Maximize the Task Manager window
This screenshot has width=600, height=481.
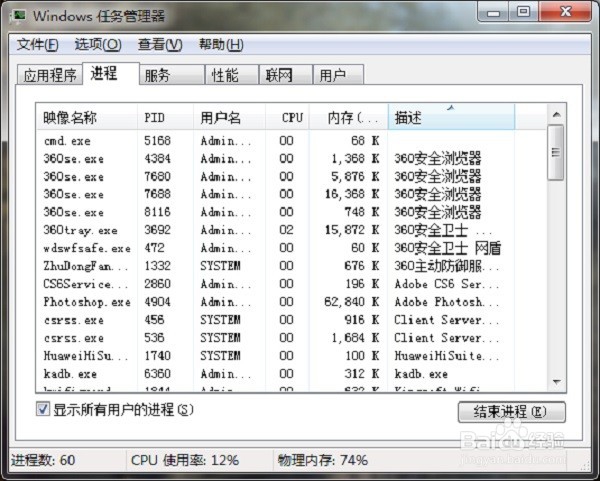pyautogui.click(x=524, y=13)
